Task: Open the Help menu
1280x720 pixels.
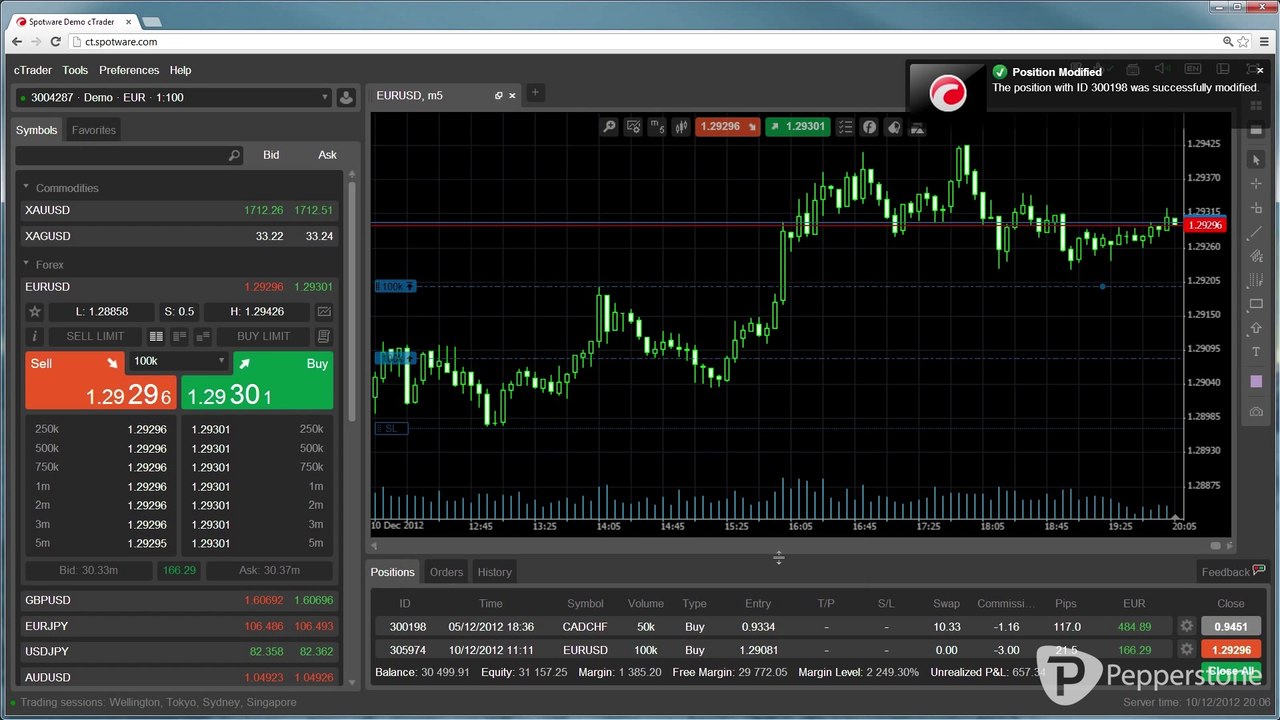Action: pos(180,70)
